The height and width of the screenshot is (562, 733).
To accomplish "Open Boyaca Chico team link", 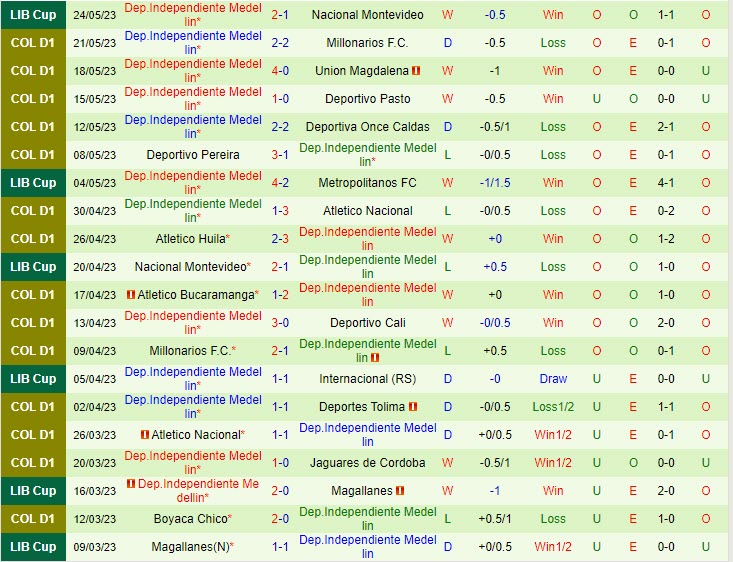I will pos(190,519).
